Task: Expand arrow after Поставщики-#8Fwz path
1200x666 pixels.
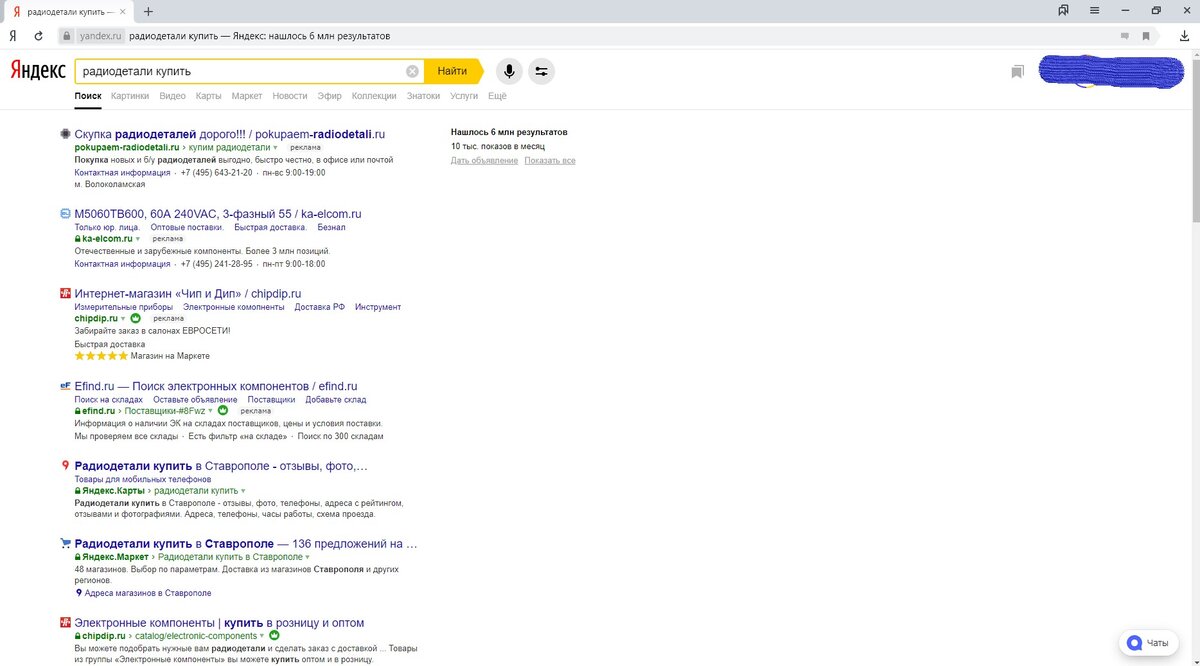Action: (212, 411)
